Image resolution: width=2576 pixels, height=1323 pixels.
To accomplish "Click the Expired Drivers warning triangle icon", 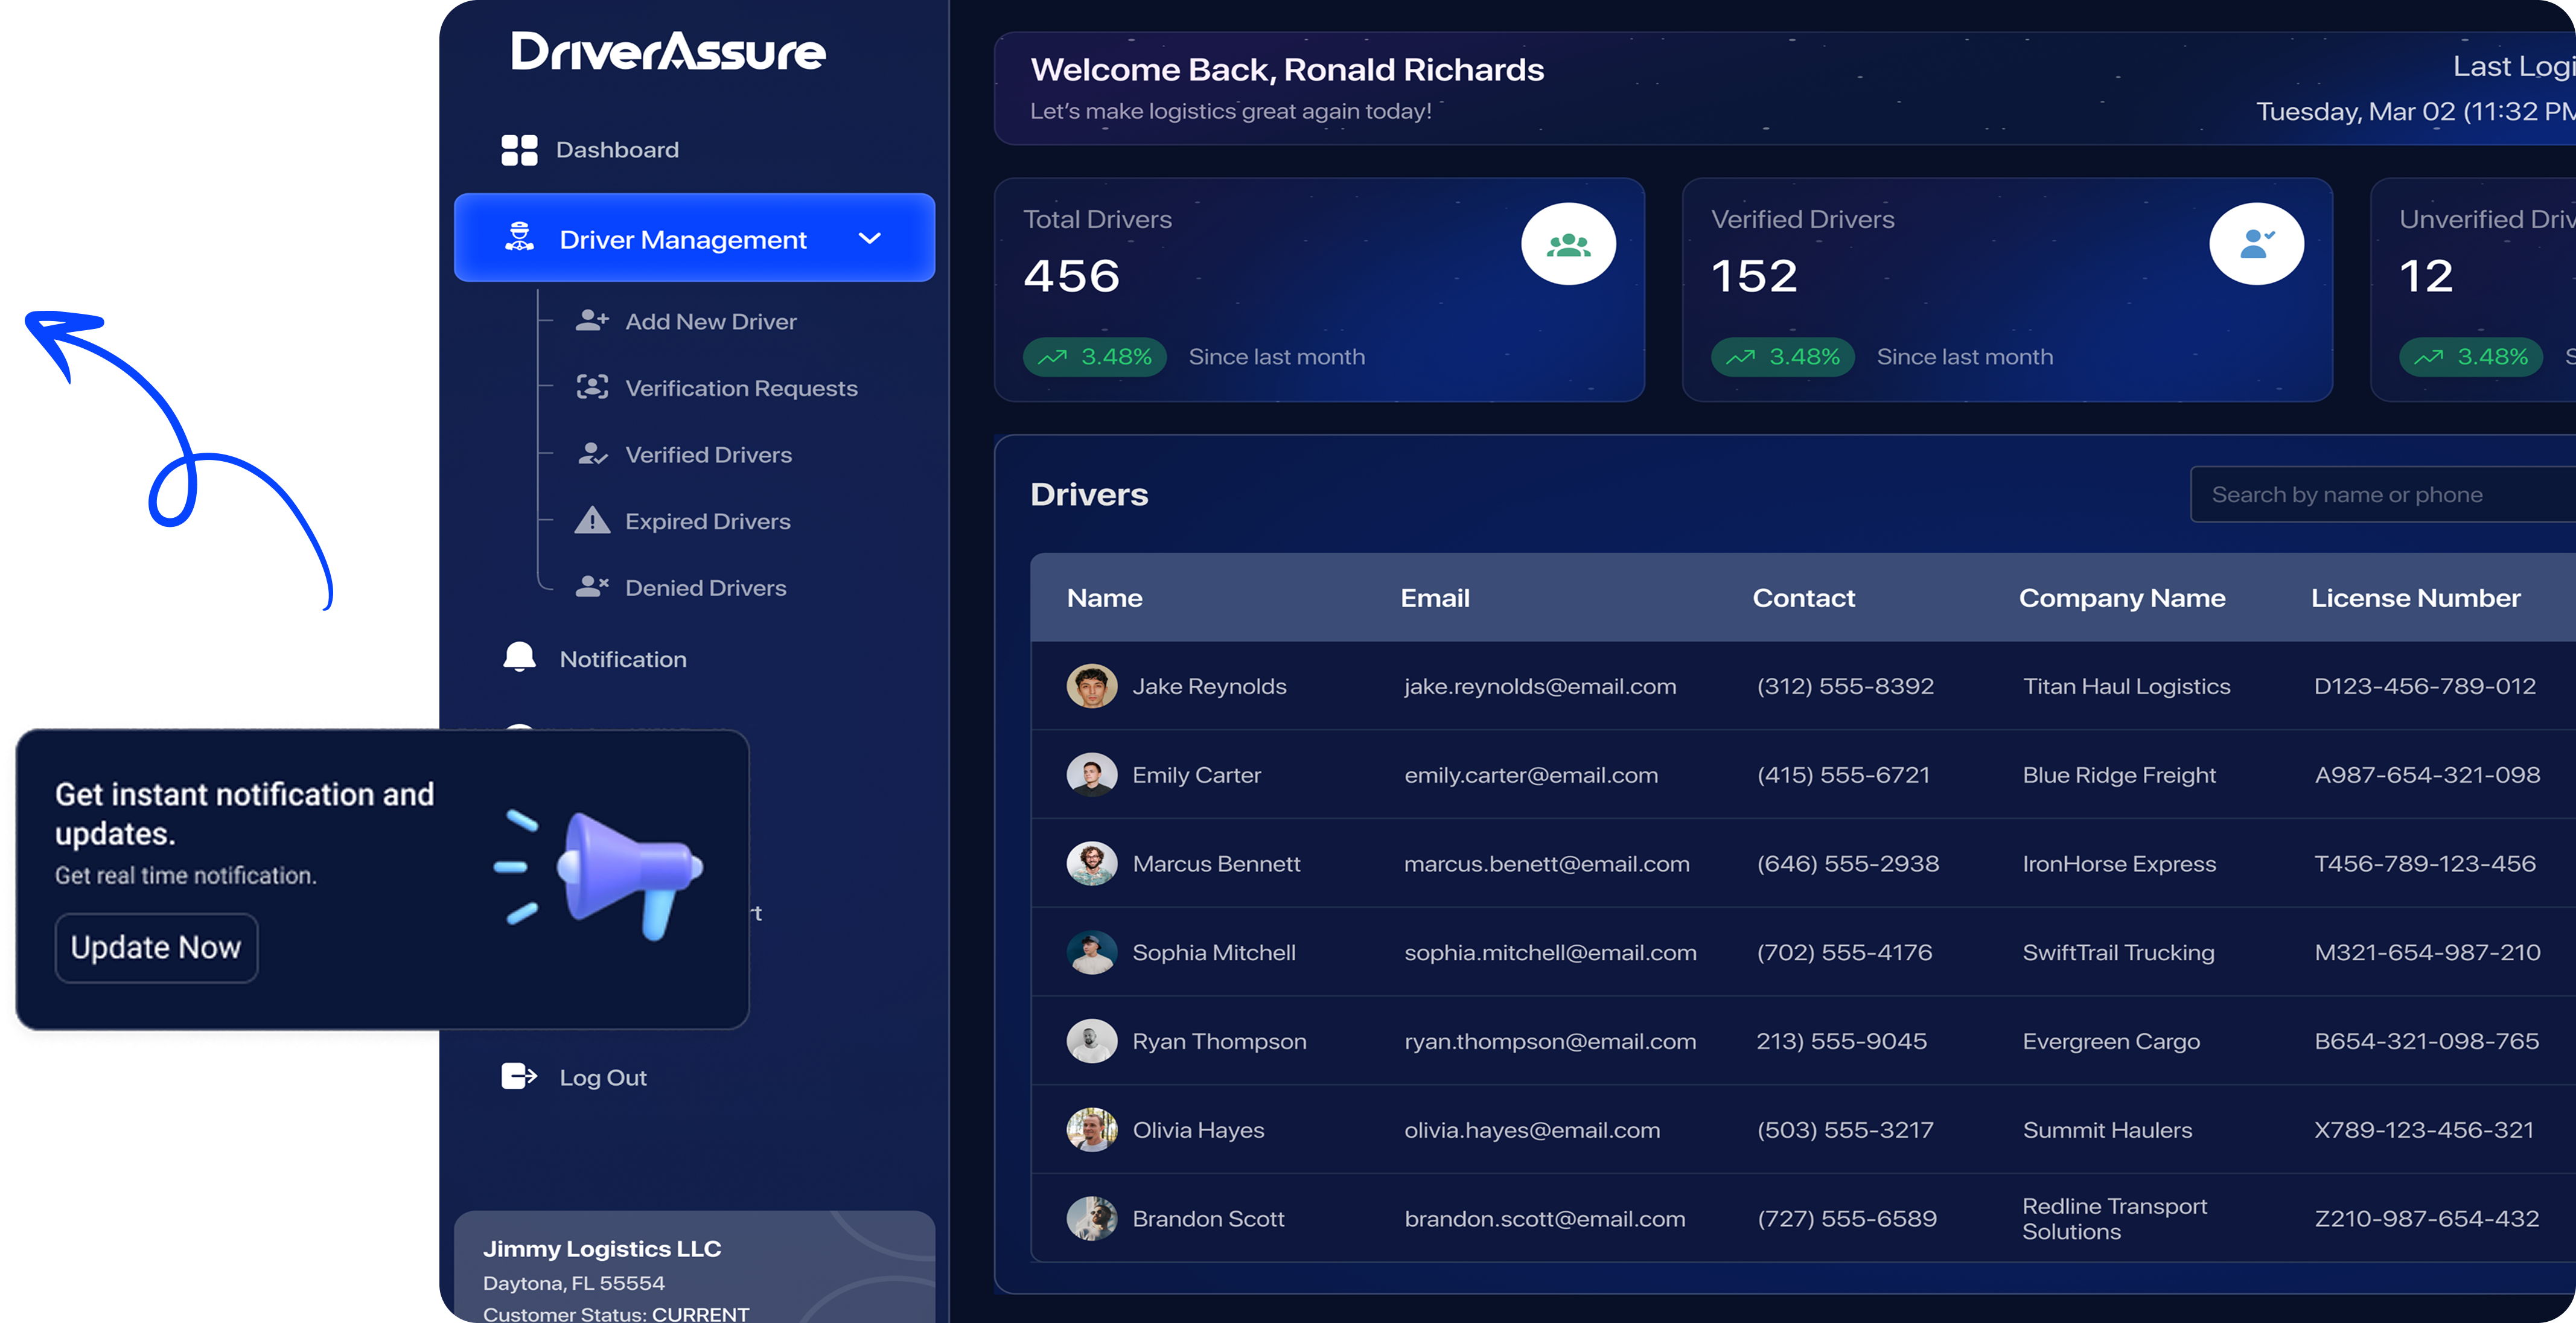I will [x=592, y=521].
